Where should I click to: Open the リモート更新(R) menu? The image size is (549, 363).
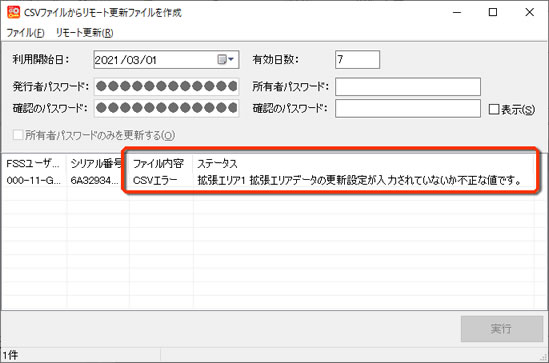(84, 33)
